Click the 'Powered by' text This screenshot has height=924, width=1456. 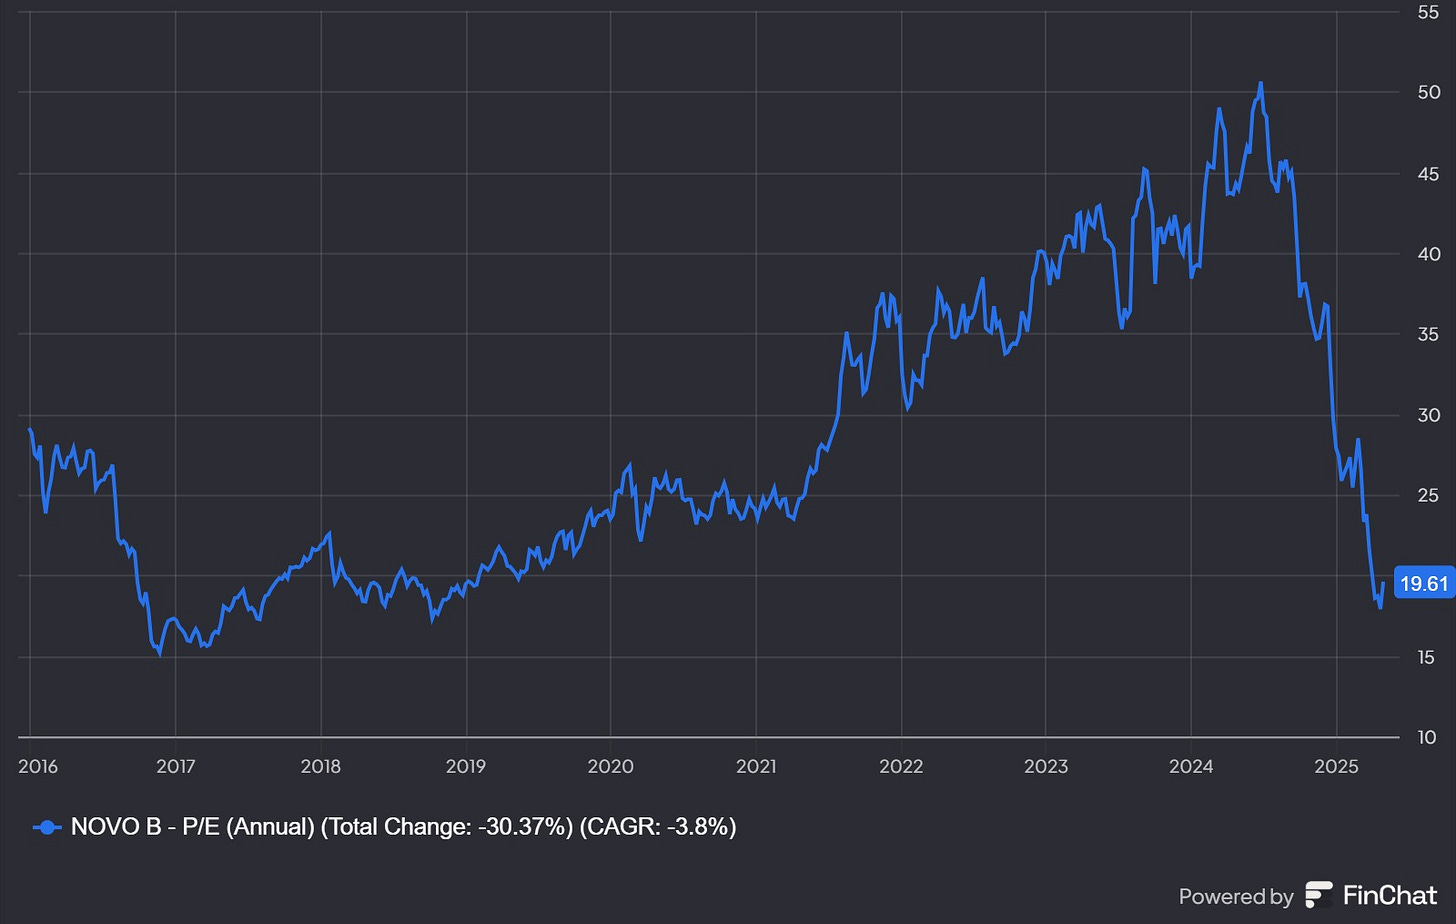click(x=1235, y=897)
